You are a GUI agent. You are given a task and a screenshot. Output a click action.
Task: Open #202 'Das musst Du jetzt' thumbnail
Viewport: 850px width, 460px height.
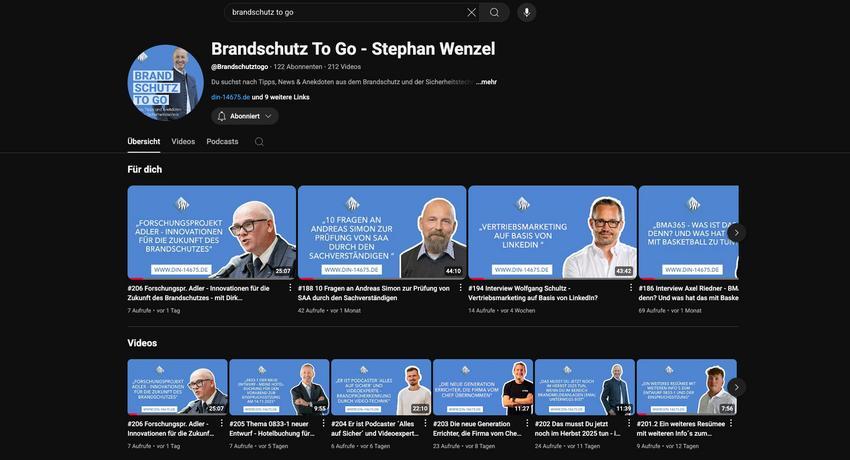tap(585, 387)
